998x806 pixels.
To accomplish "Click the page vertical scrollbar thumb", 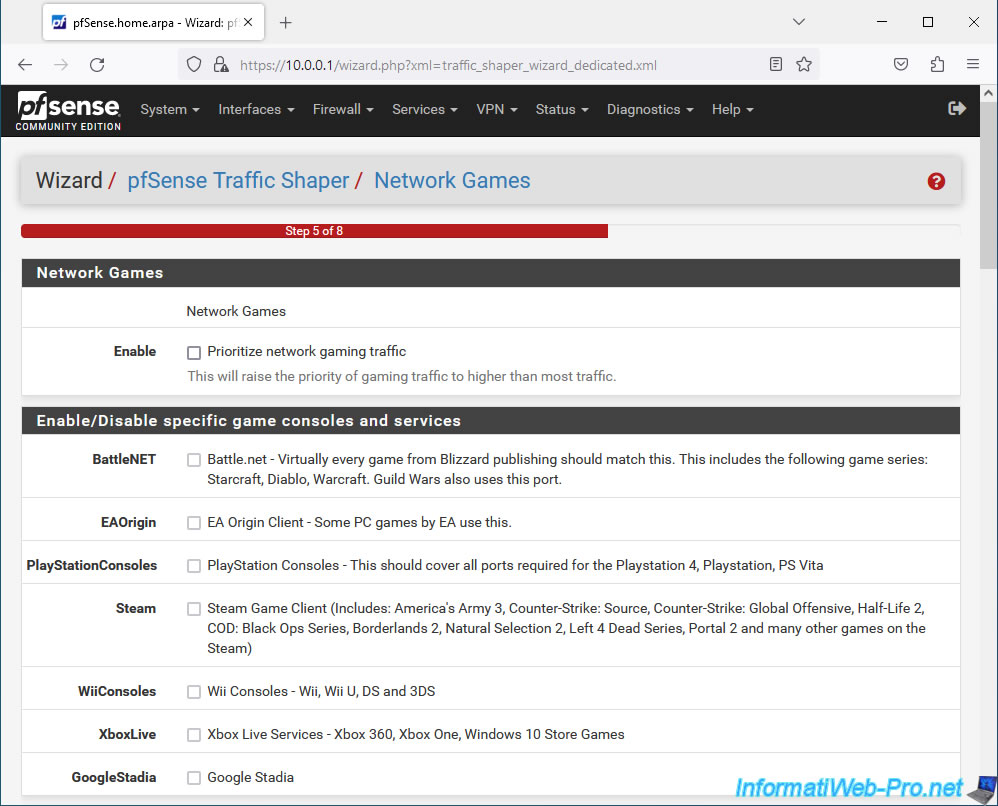I will click(988, 185).
